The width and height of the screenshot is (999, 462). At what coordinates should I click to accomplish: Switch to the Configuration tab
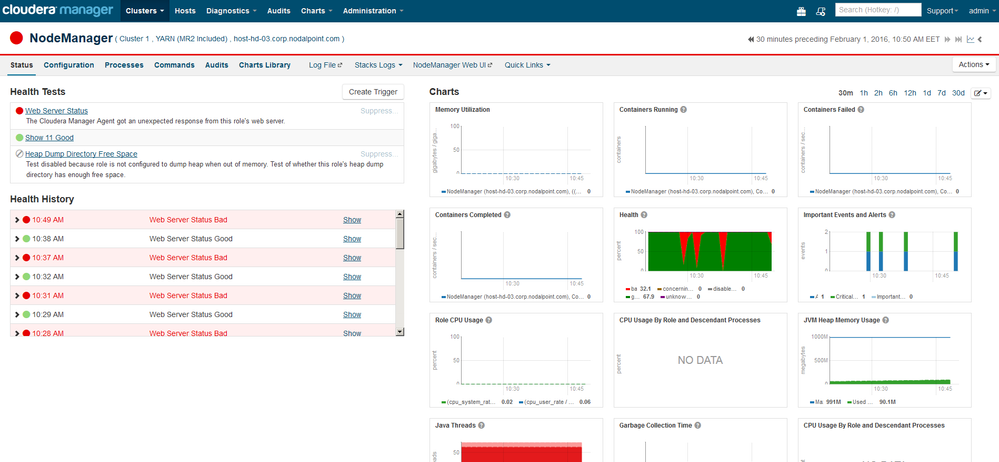coord(69,65)
